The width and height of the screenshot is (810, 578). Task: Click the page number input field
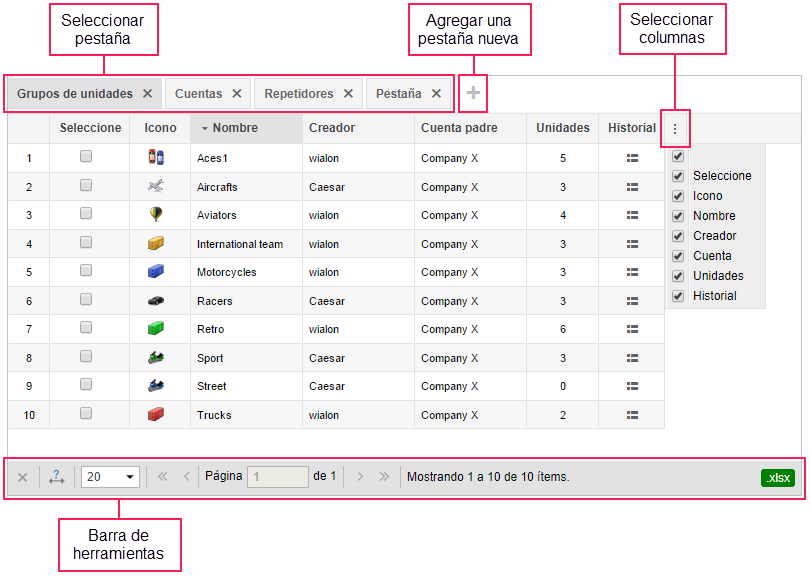[x=278, y=477]
